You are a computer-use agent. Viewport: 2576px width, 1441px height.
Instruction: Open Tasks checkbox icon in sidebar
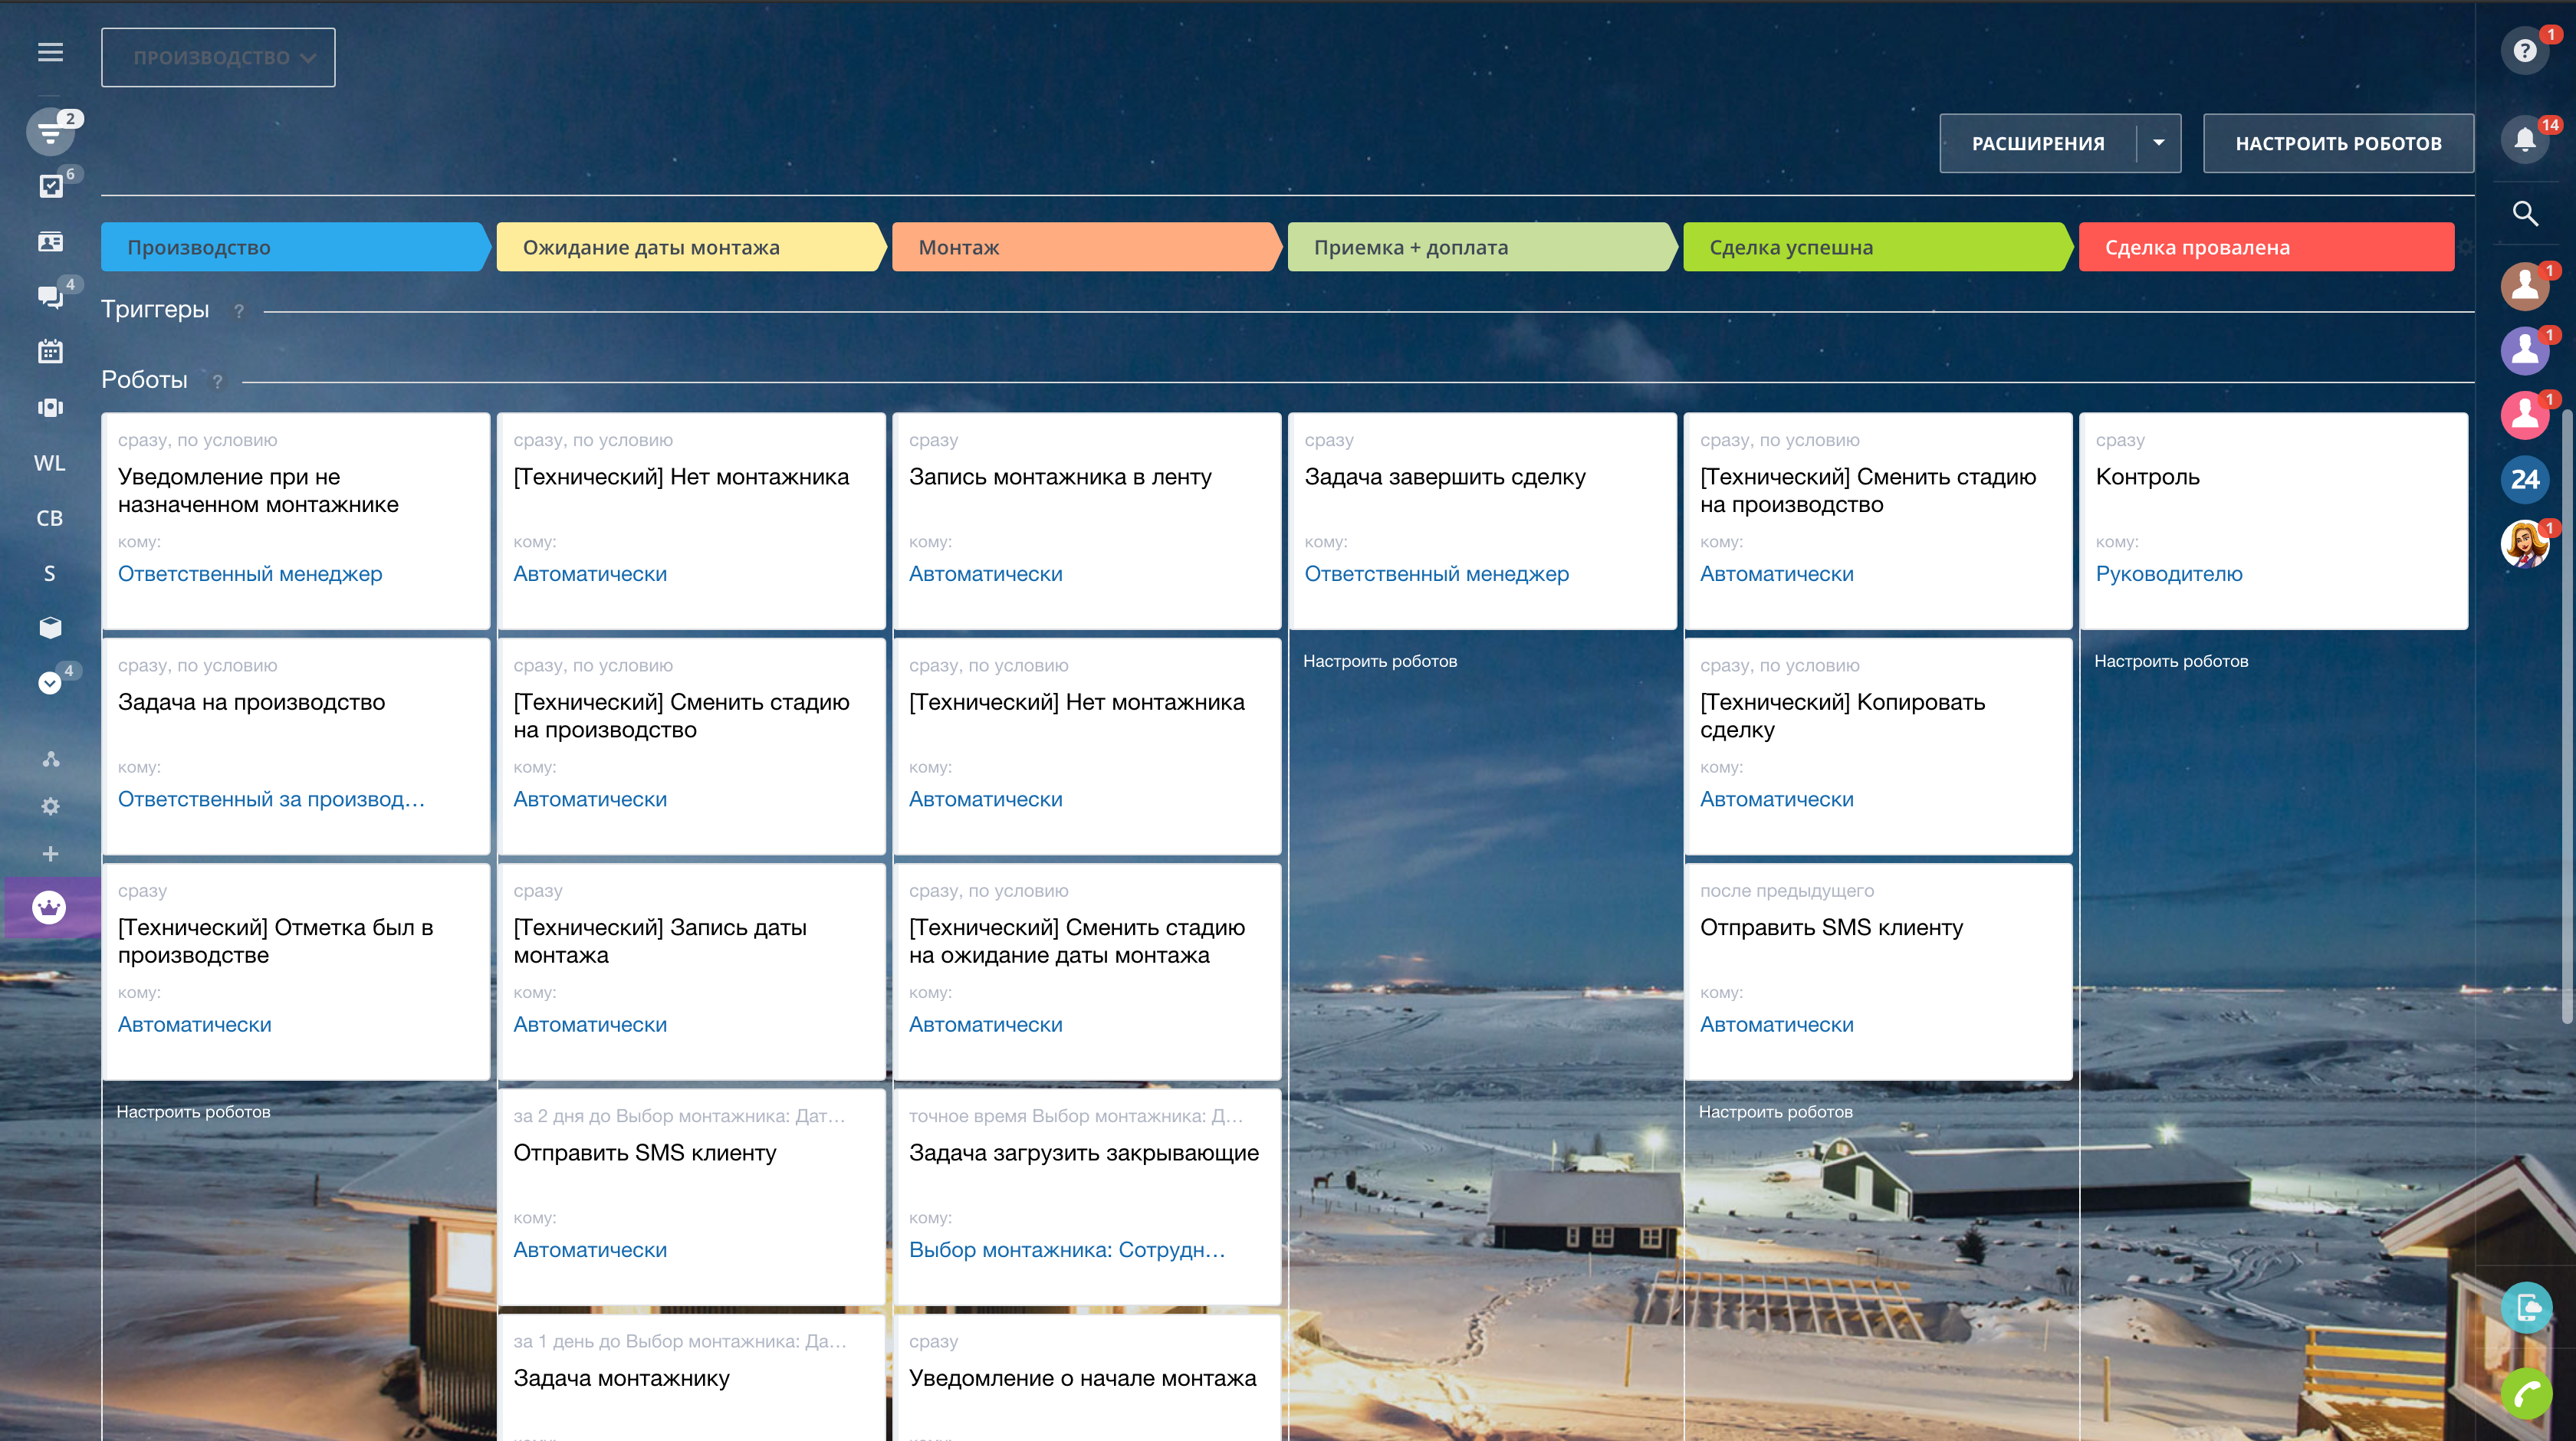point(50,186)
